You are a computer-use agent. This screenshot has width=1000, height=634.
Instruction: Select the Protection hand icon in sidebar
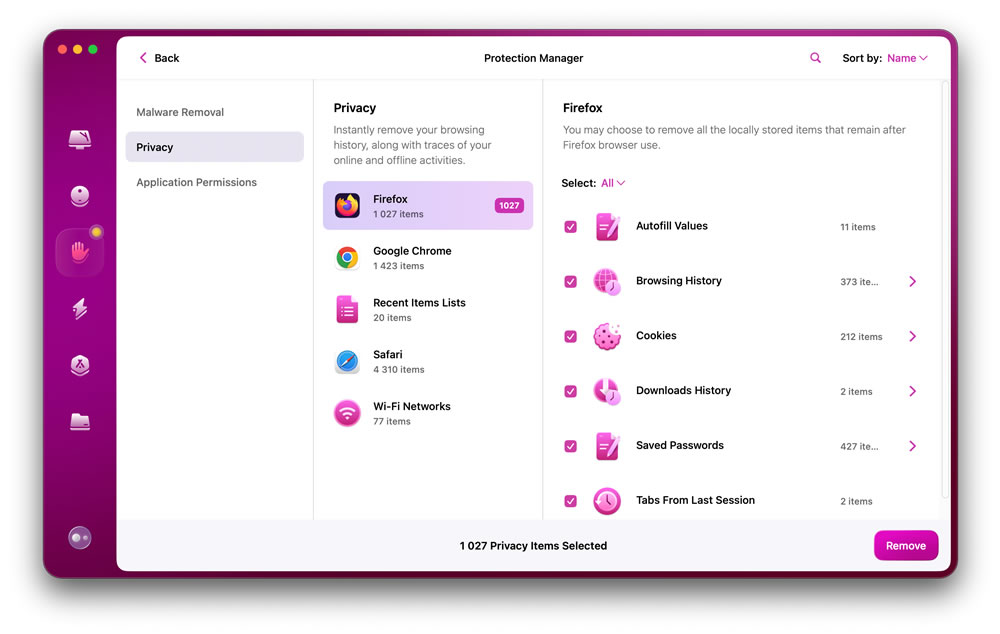80,252
